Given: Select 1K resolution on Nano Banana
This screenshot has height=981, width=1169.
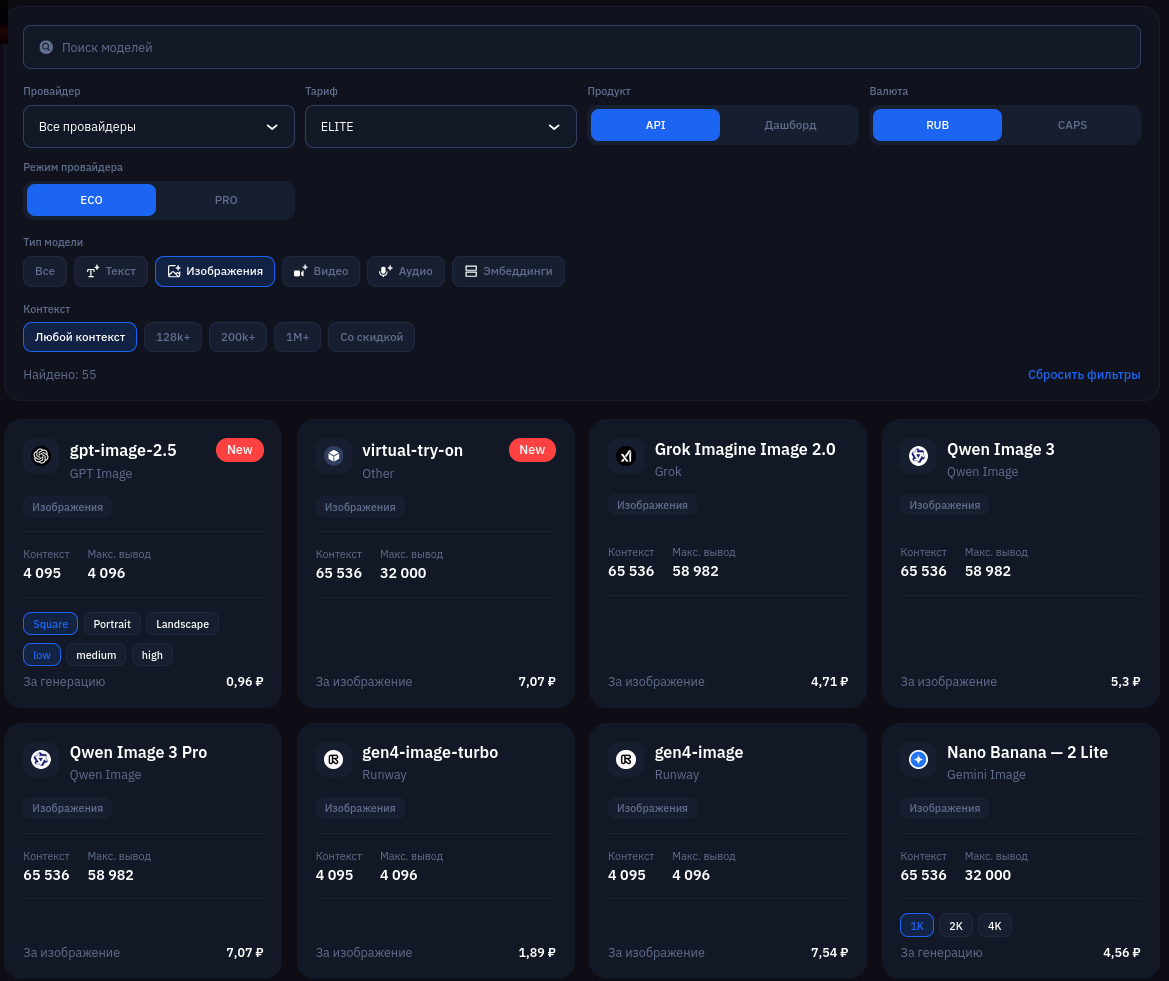Looking at the screenshot, I should (x=917, y=926).
